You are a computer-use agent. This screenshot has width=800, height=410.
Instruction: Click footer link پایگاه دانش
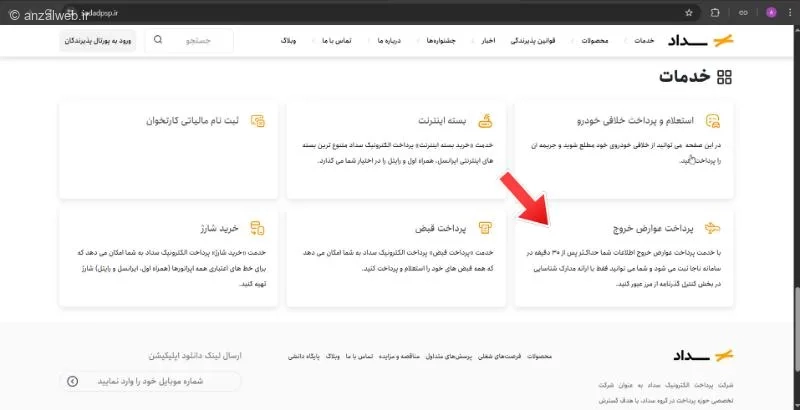pos(304,356)
